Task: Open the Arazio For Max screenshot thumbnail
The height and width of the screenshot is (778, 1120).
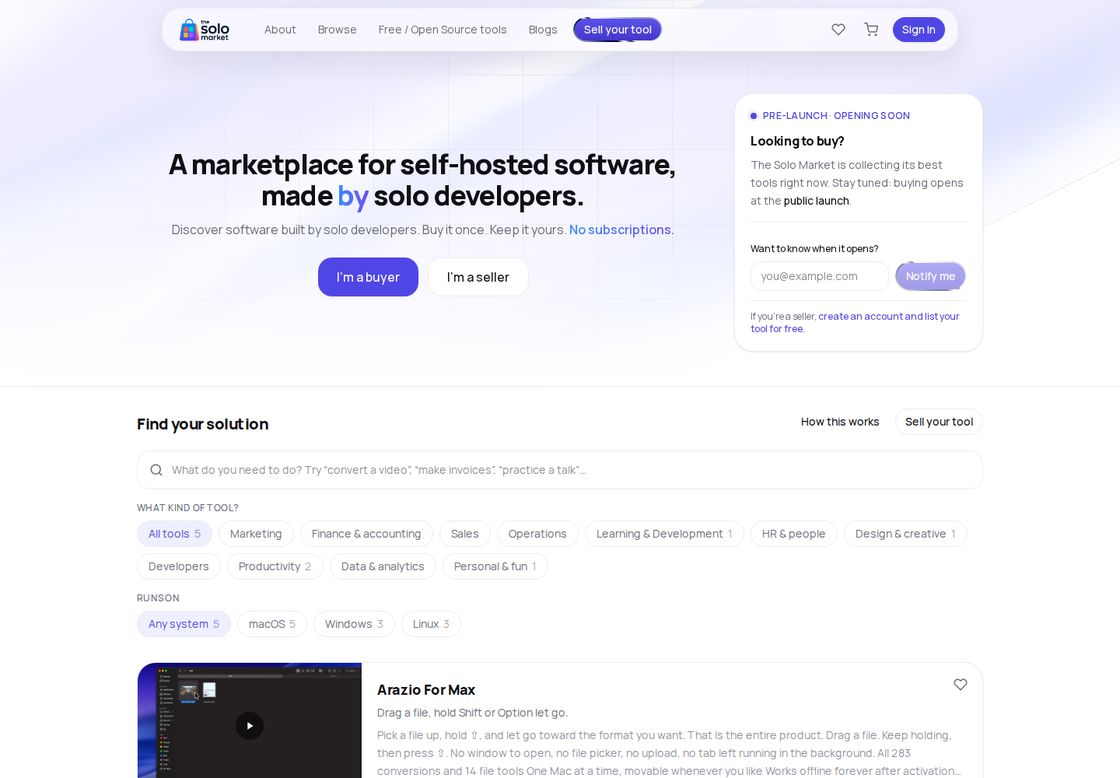Action: click(249, 720)
